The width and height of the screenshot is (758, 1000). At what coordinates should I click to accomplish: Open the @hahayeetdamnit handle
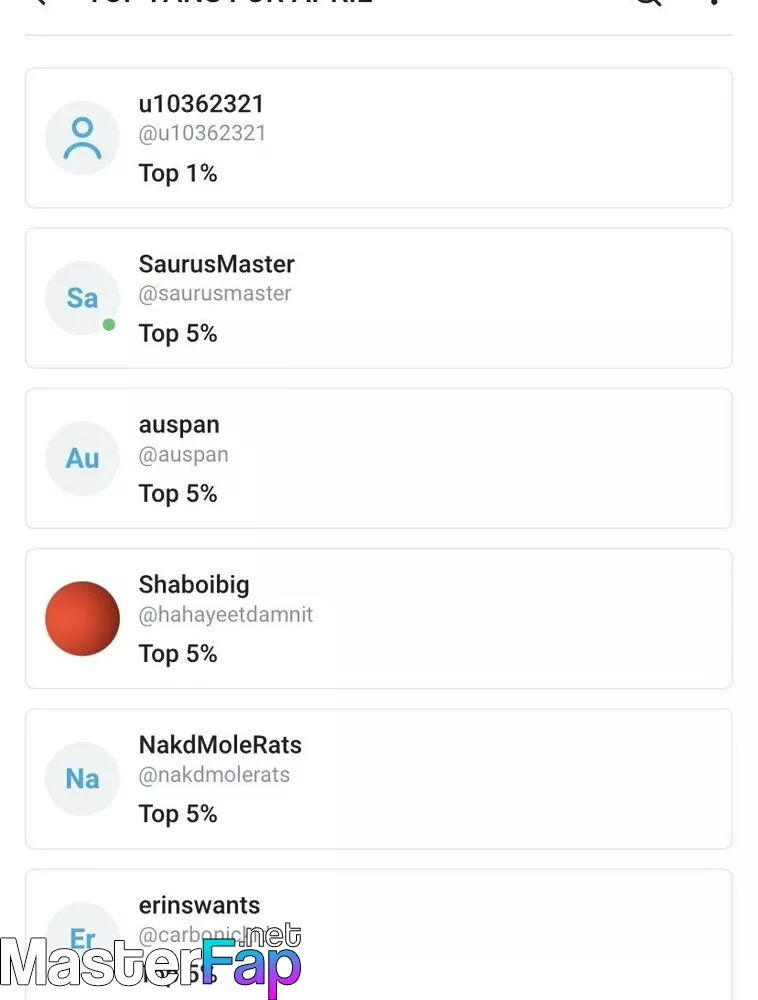pyautogui.click(x=226, y=614)
